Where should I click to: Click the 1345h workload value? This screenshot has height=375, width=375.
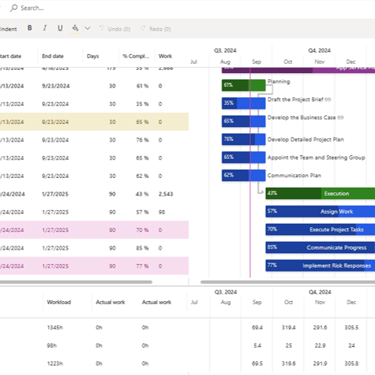tap(55, 328)
